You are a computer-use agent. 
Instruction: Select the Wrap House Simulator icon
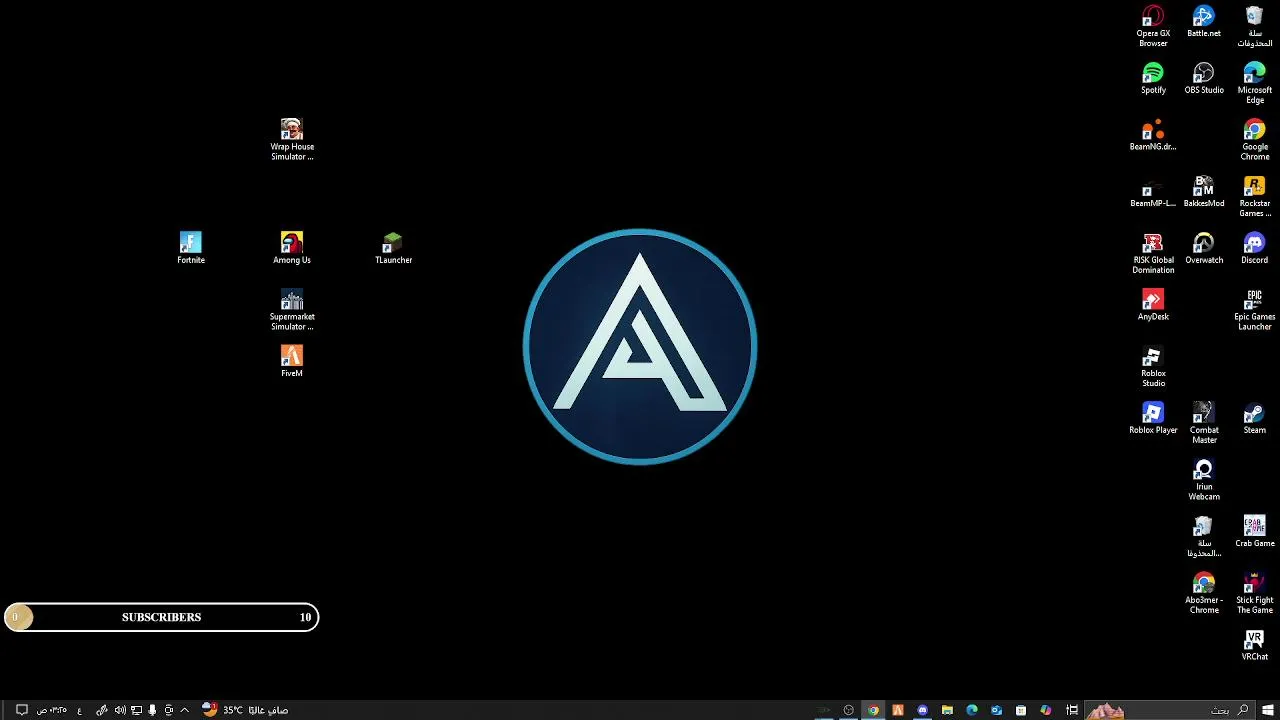(292, 140)
